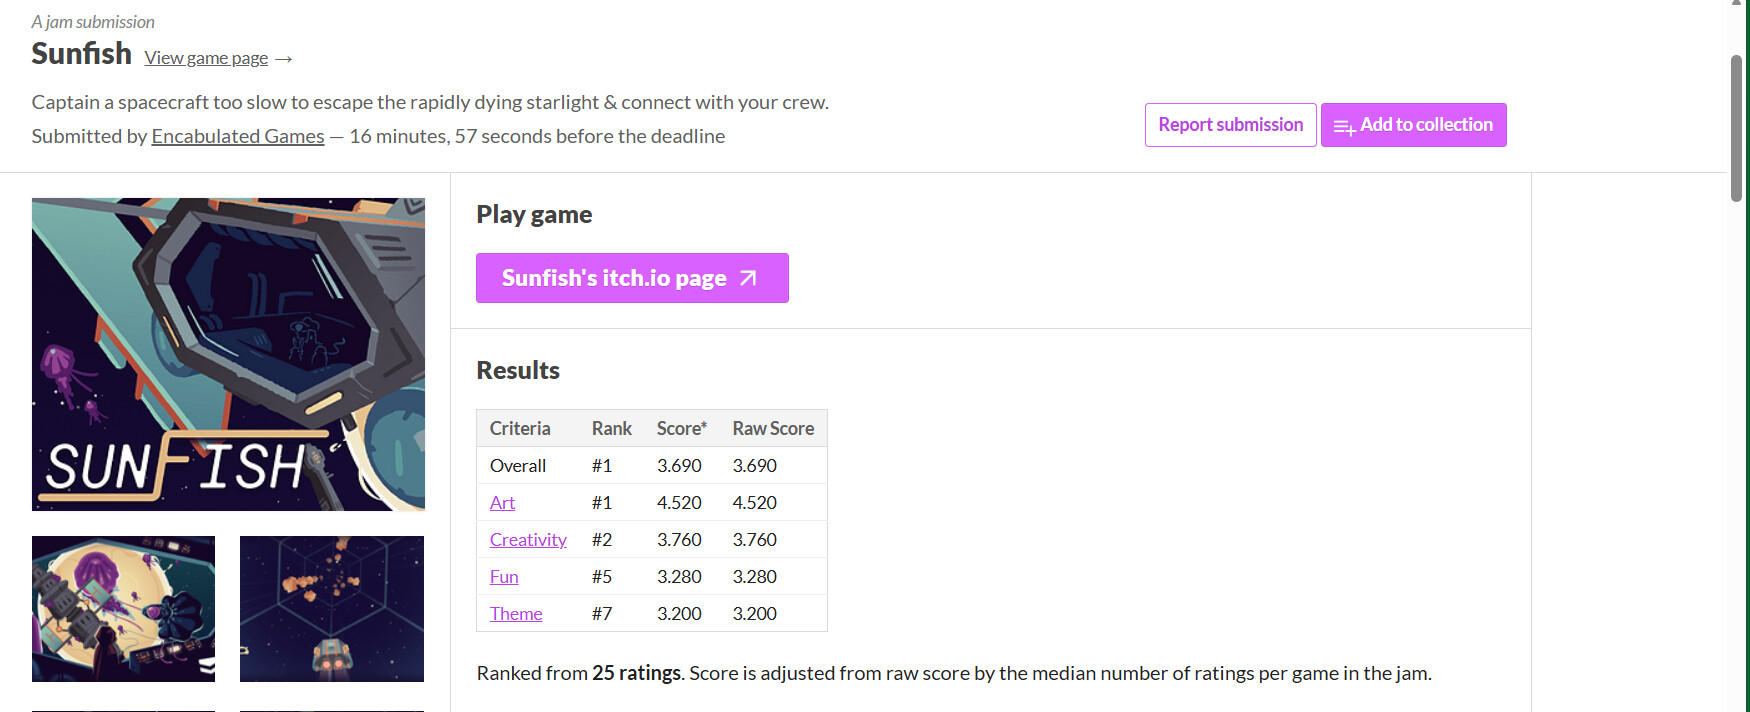Click the Criteria column header

click(520, 428)
